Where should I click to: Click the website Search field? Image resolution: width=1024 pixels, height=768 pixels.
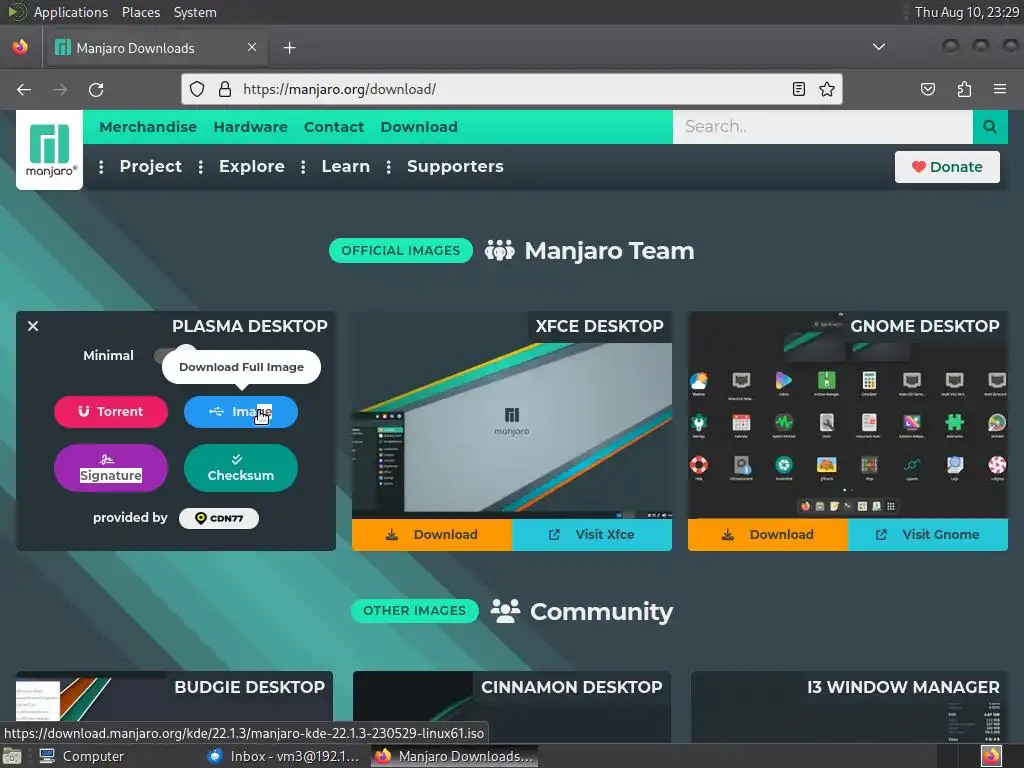[823, 127]
